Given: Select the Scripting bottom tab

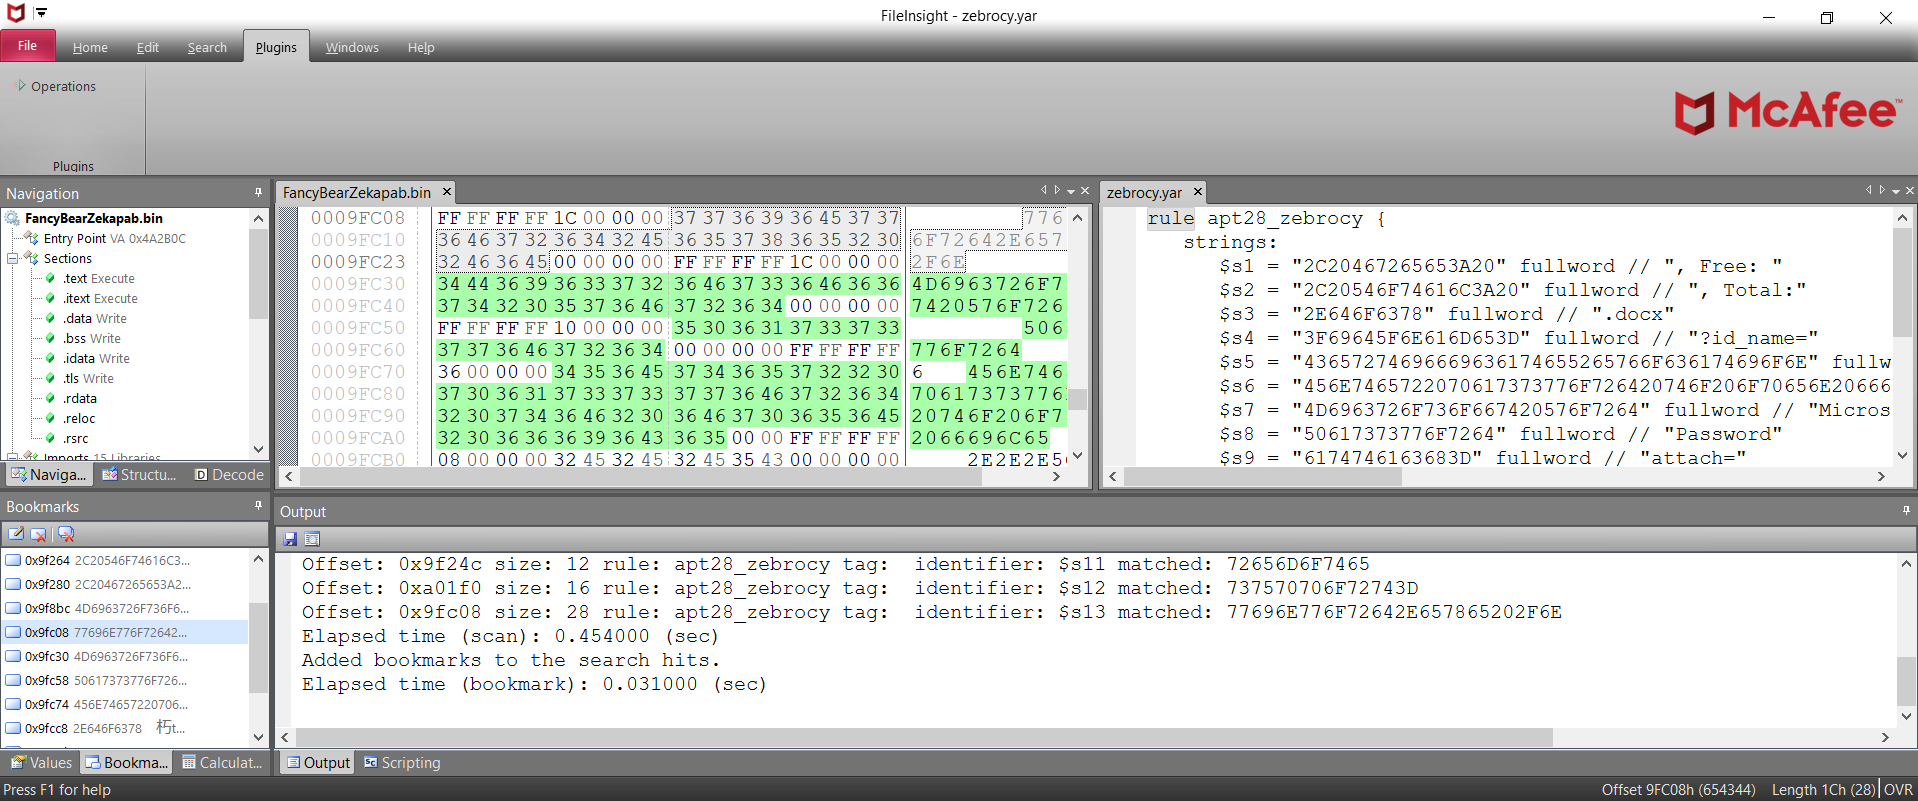Looking at the screenshot, I should [402, 762].
